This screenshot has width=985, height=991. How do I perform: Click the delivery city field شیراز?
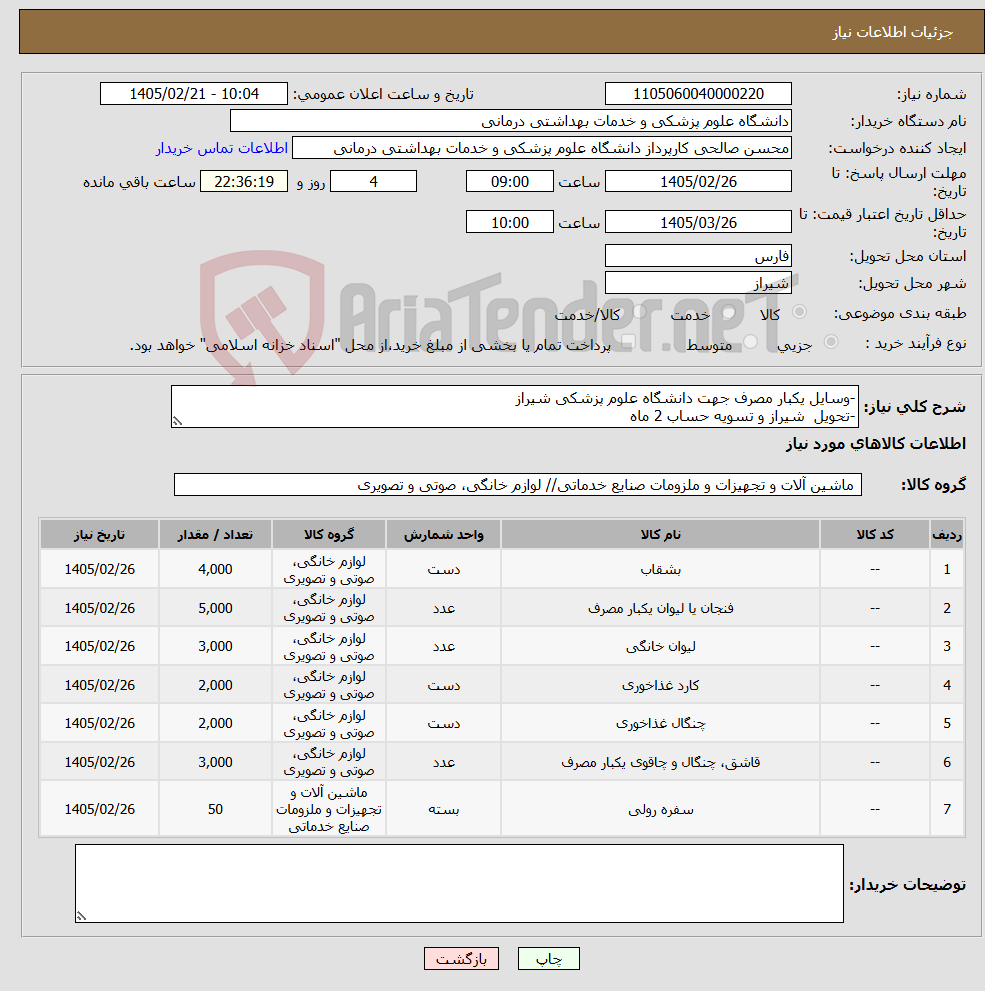698,283
